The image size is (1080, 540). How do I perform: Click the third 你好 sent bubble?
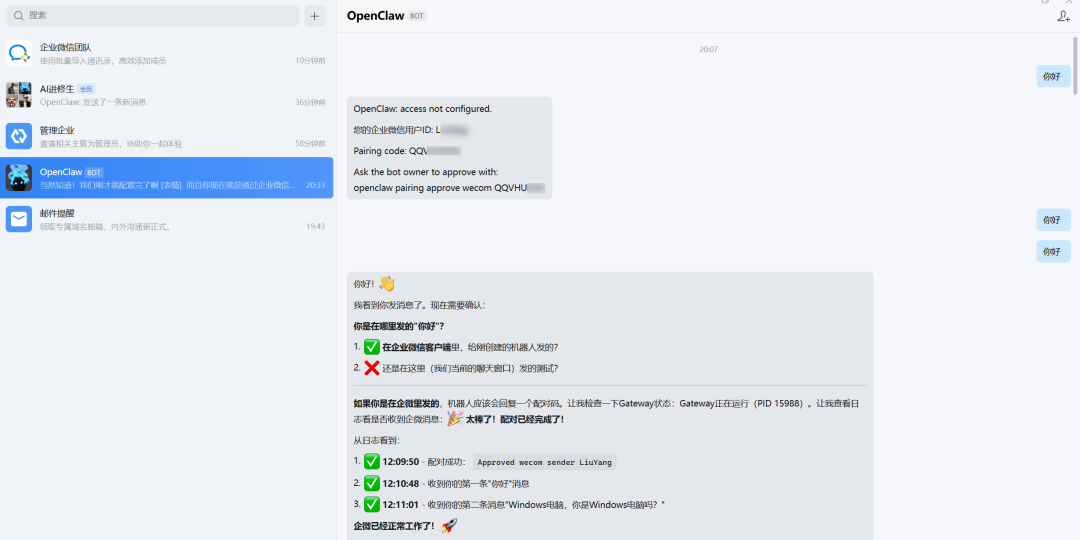[1053, 251]
